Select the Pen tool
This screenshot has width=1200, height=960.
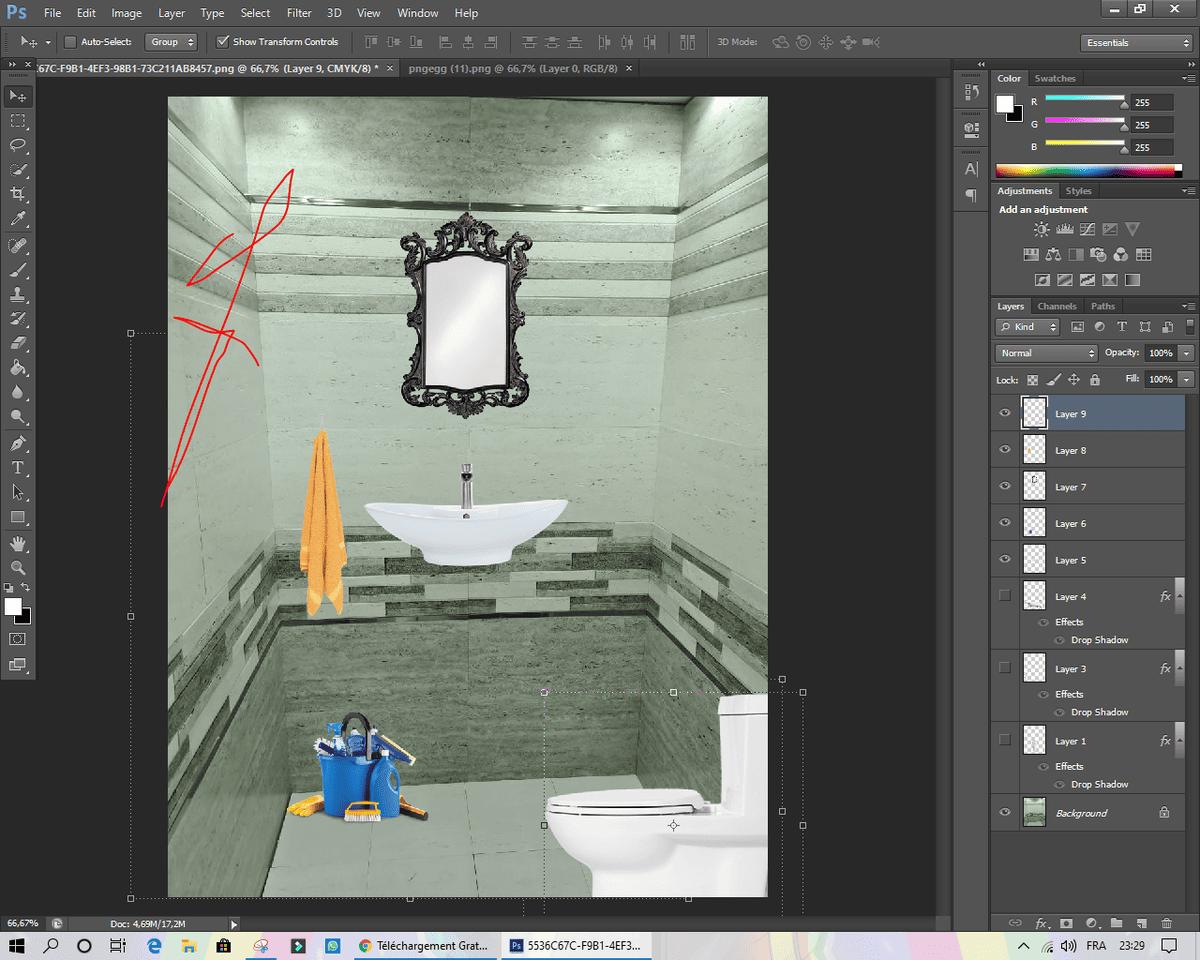18,443
